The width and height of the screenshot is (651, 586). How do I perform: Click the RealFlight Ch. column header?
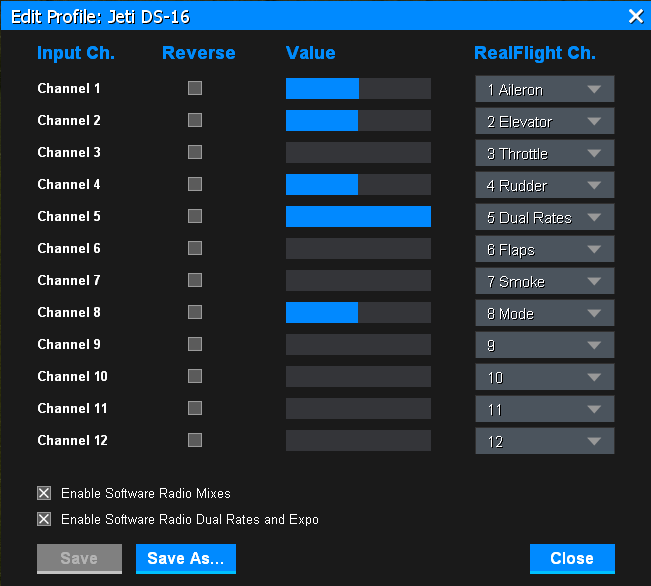click(535, 54)
